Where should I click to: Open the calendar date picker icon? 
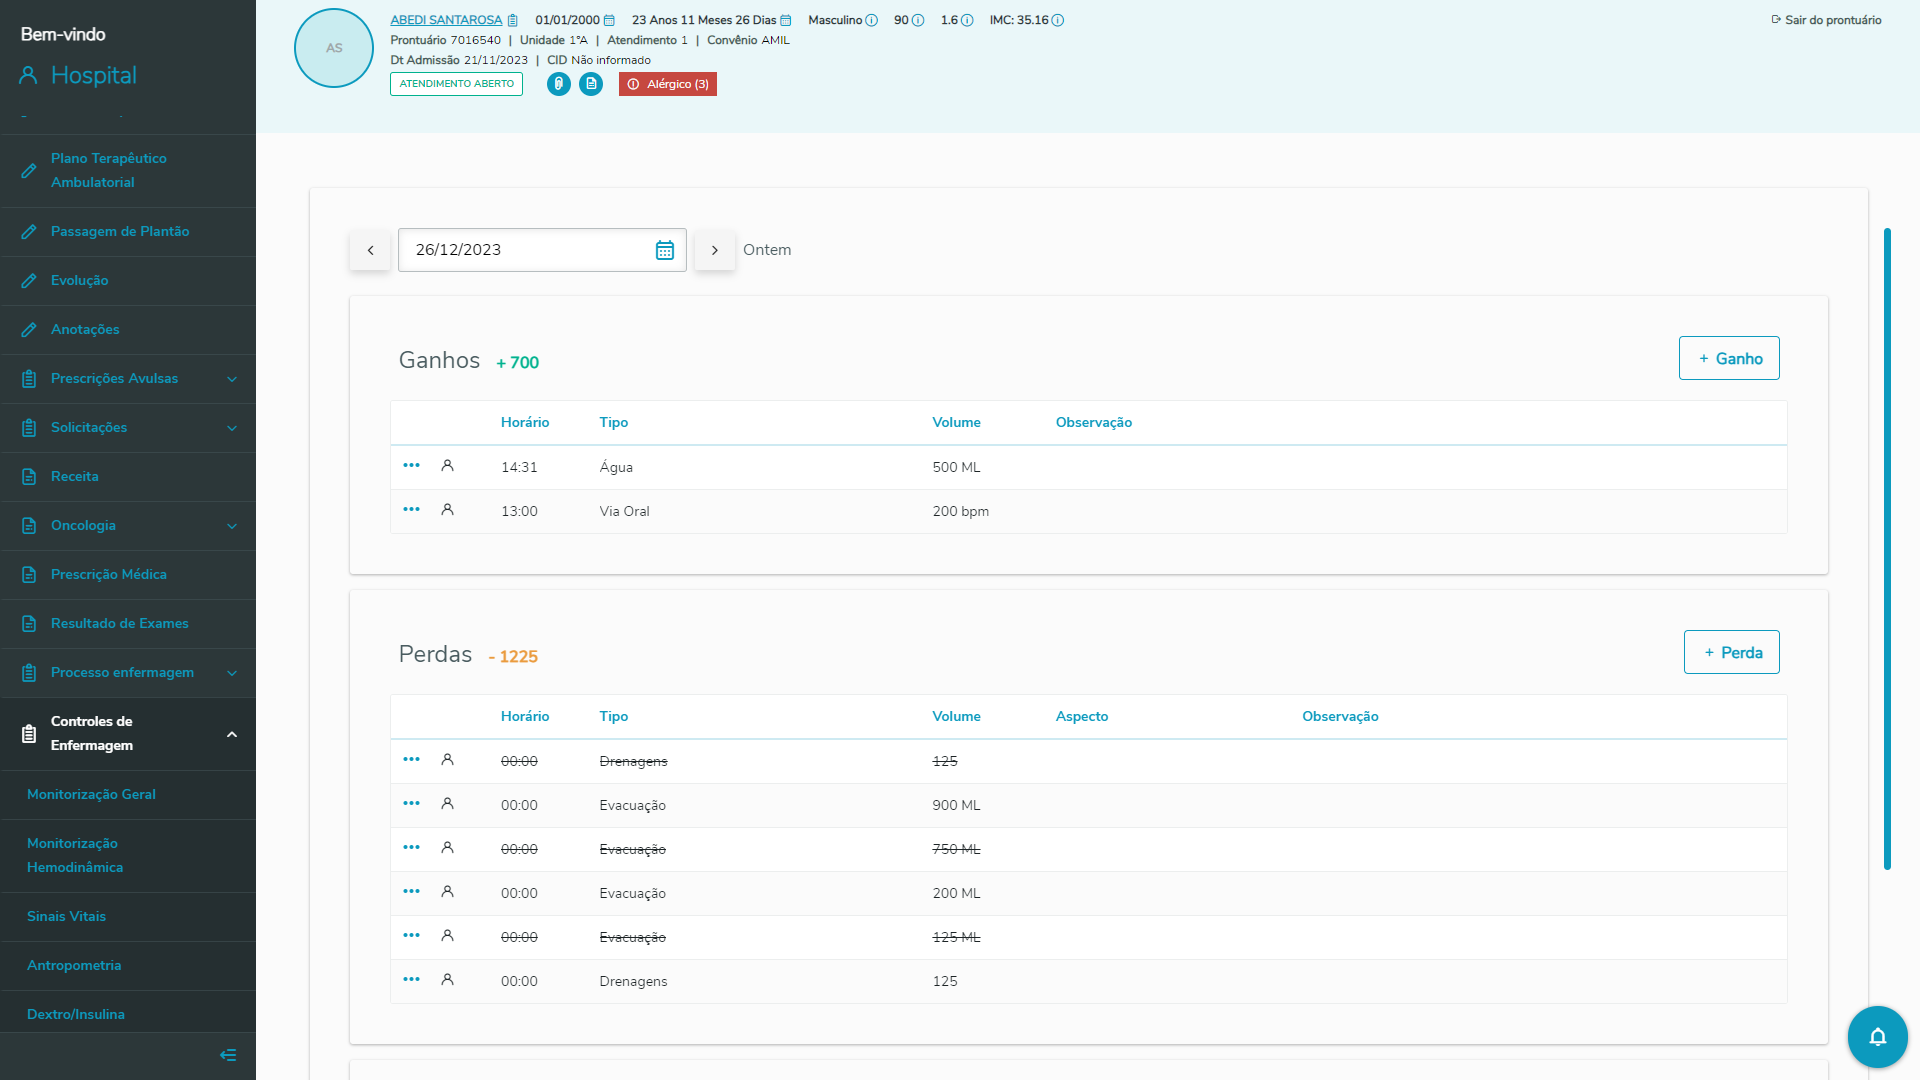[x=665, y=250]
